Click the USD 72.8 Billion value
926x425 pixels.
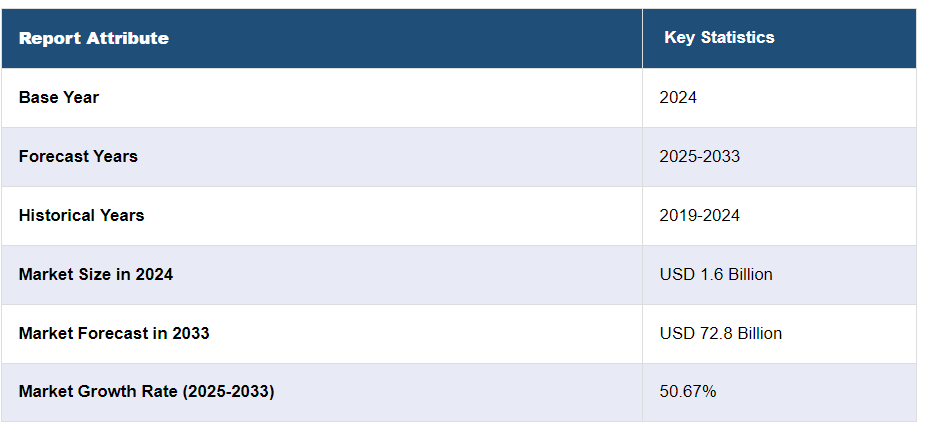pyautogui.click(x=720, y=333)
